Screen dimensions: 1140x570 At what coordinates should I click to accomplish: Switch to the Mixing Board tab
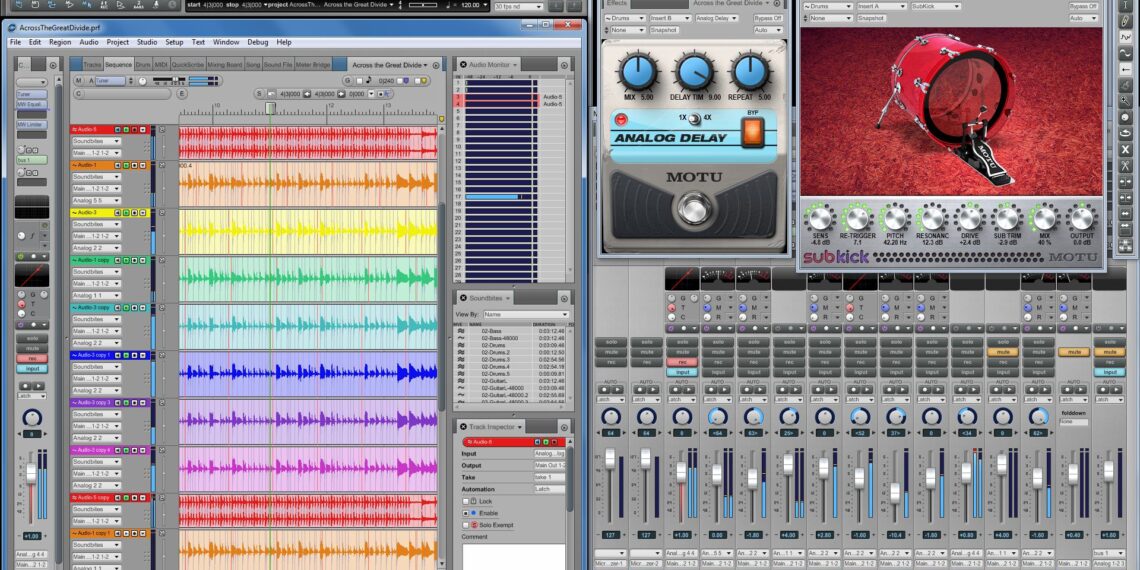pyautogui.click(x=226, y=65)
